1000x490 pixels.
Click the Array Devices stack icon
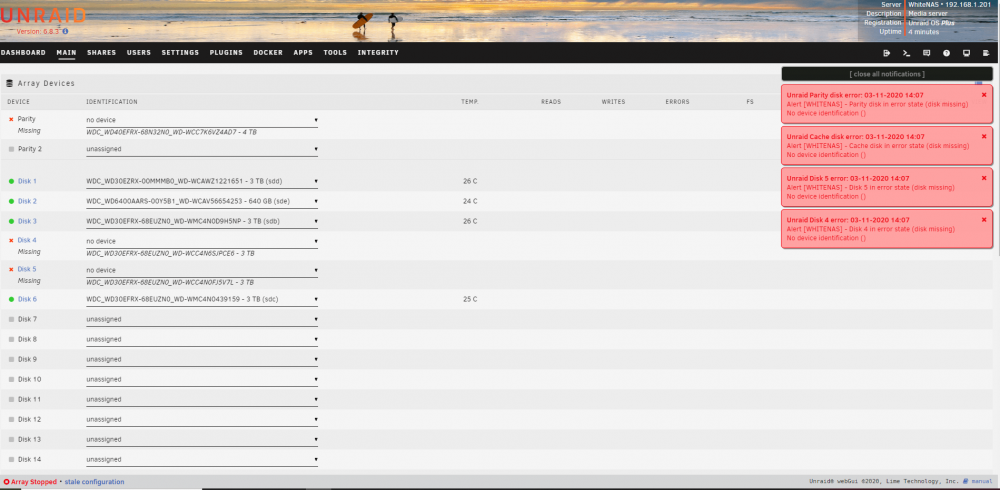point(10,83)
